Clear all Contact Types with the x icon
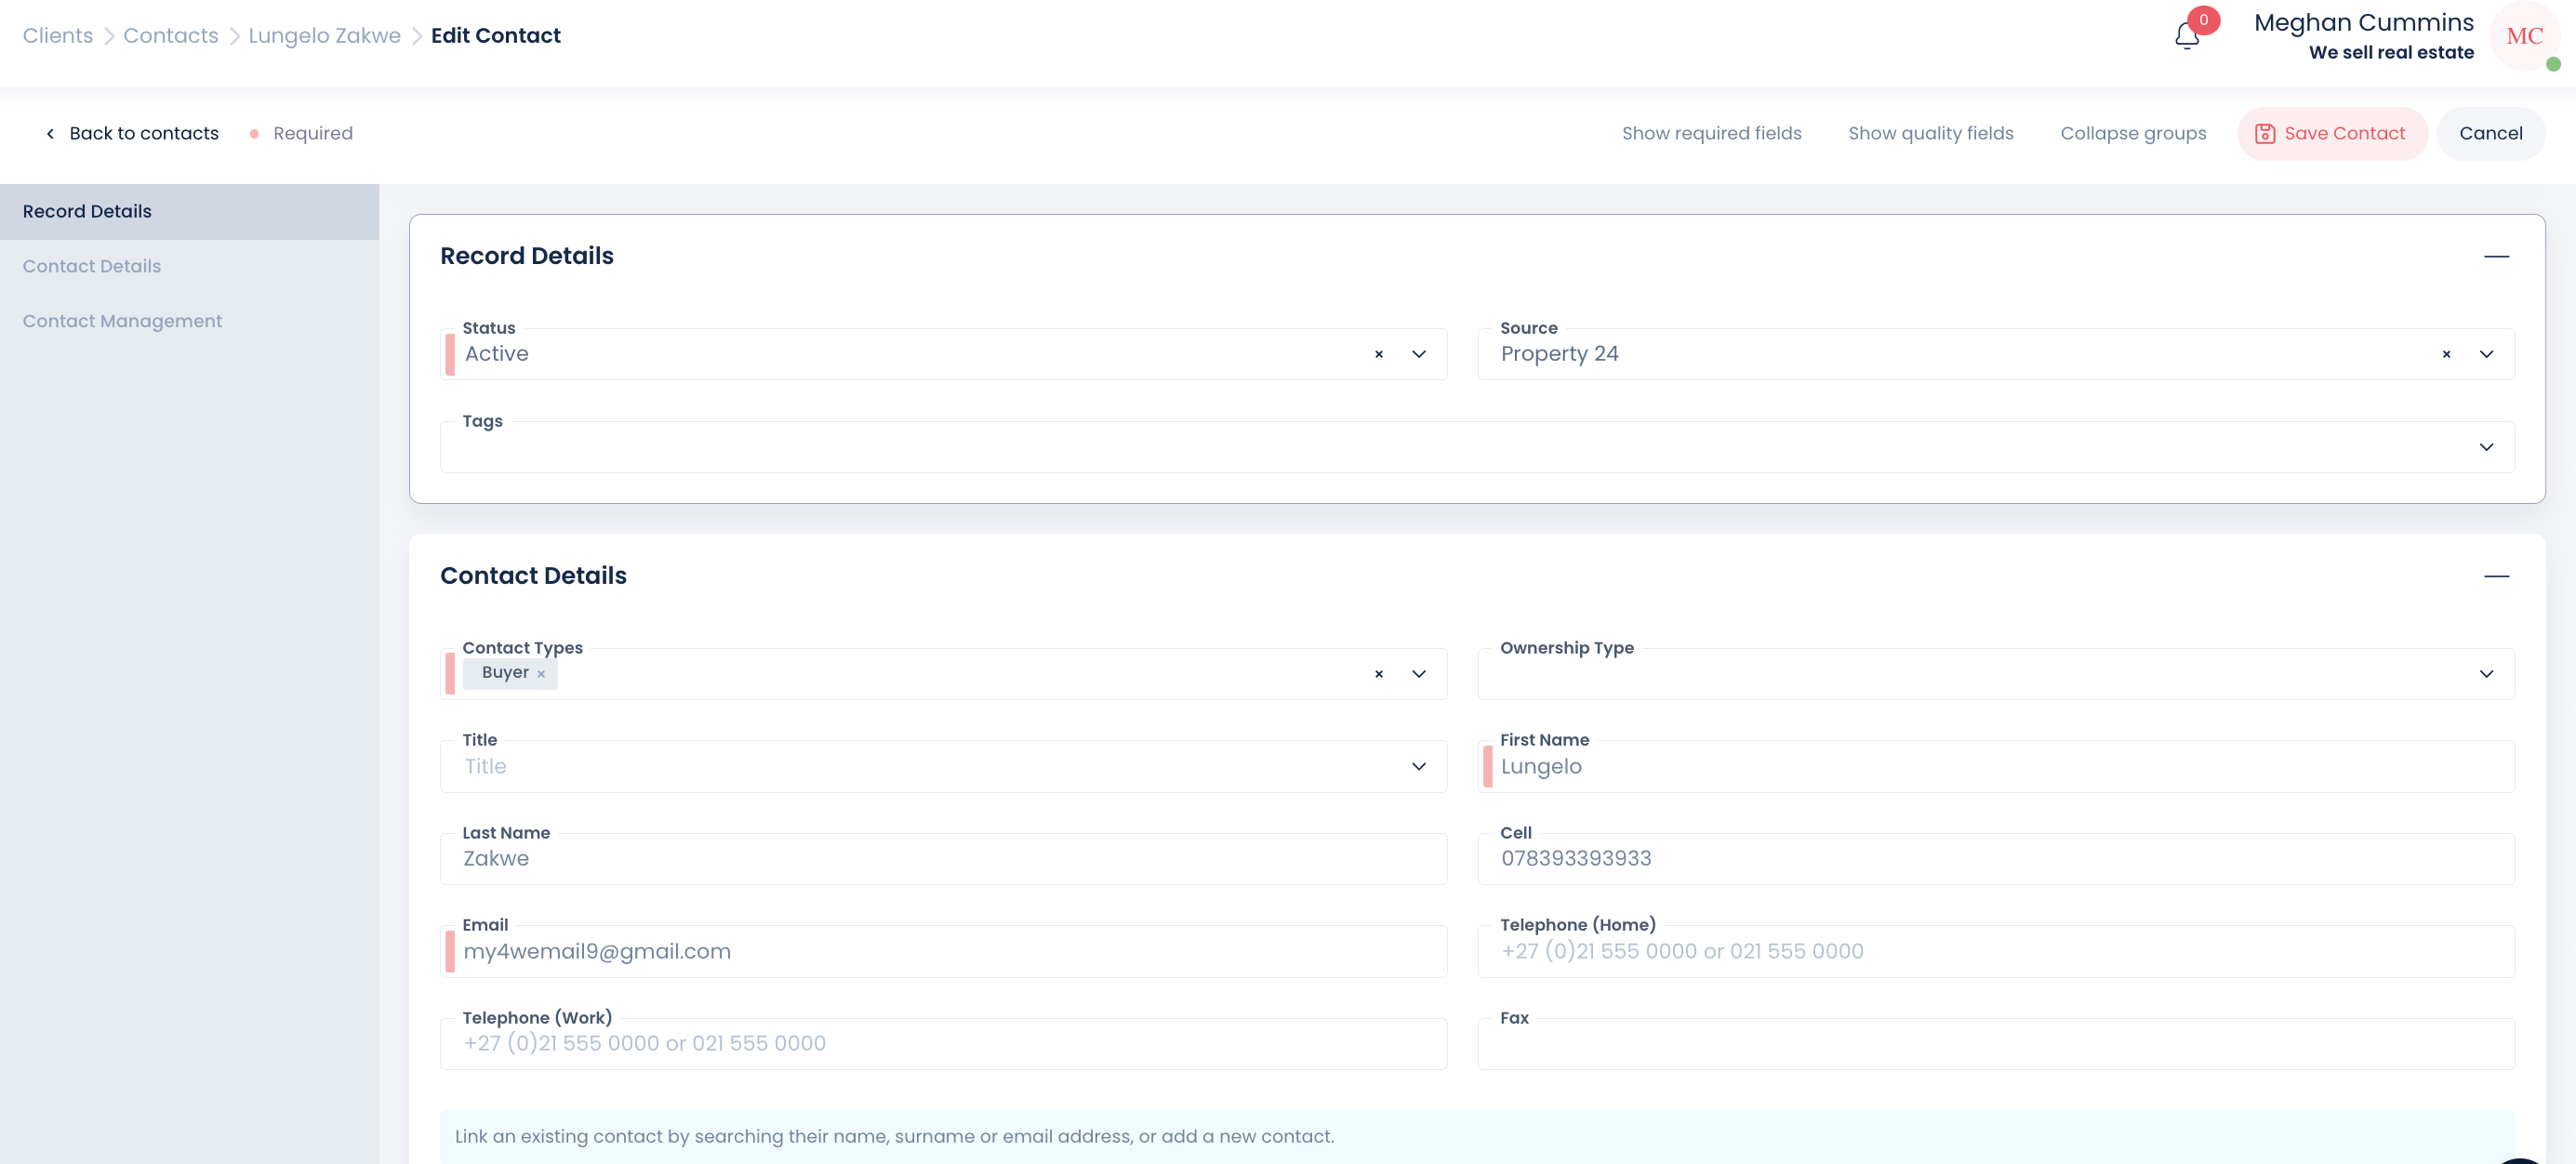 click(x=1379, y=674)
